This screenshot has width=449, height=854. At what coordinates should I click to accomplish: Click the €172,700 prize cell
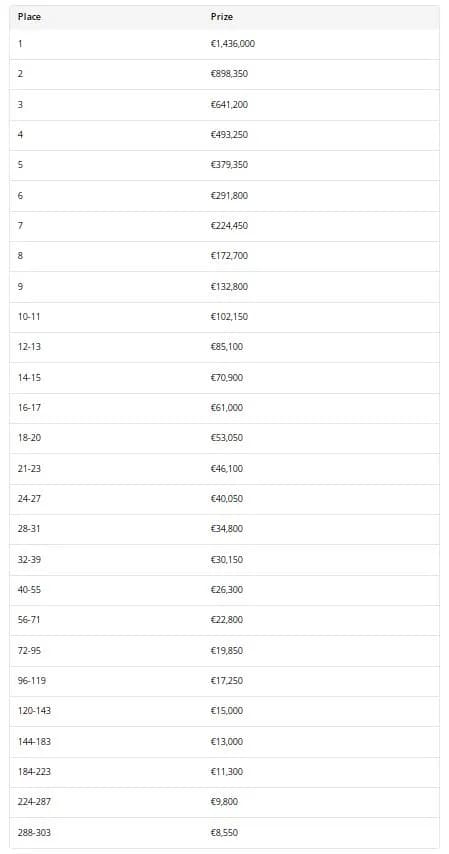point(229,255)
